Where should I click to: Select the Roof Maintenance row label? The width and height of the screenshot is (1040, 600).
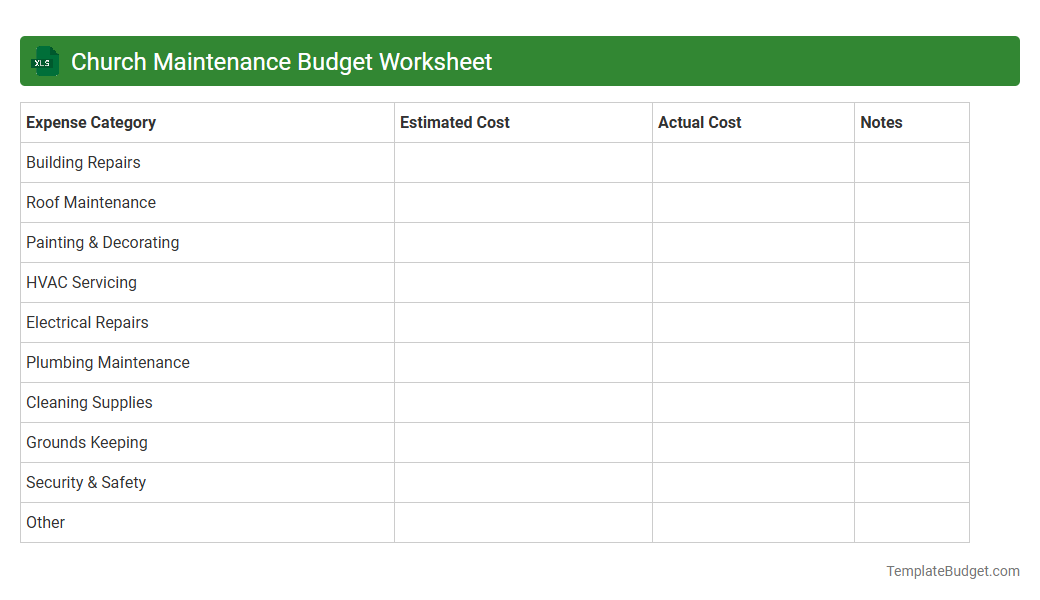click(91, 202)
